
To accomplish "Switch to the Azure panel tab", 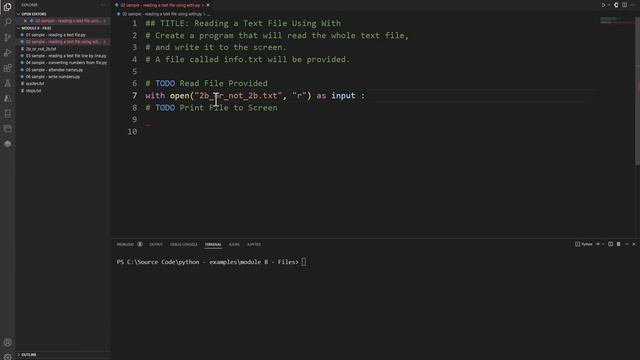I will [234, 244].
